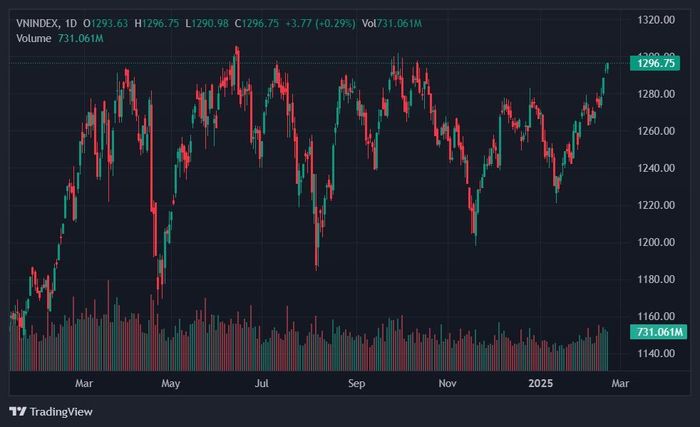
Task: Click the 1140.00 price axis label
Action: coord(656,353)
